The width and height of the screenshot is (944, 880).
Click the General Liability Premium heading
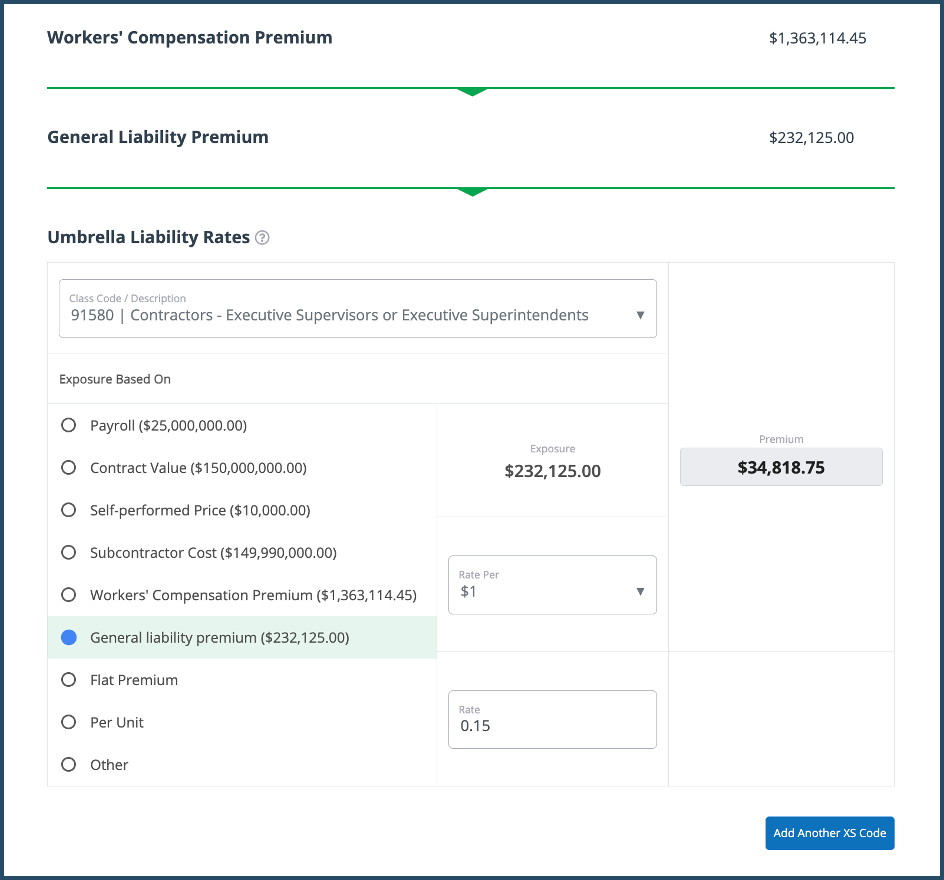[158, 137]
